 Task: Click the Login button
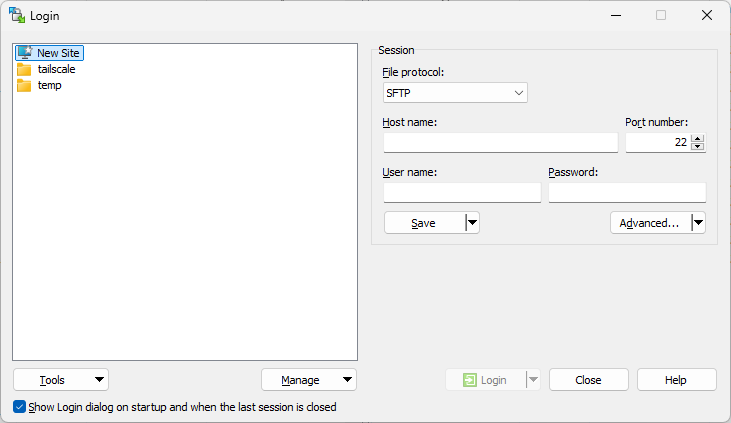coord(486,380)
